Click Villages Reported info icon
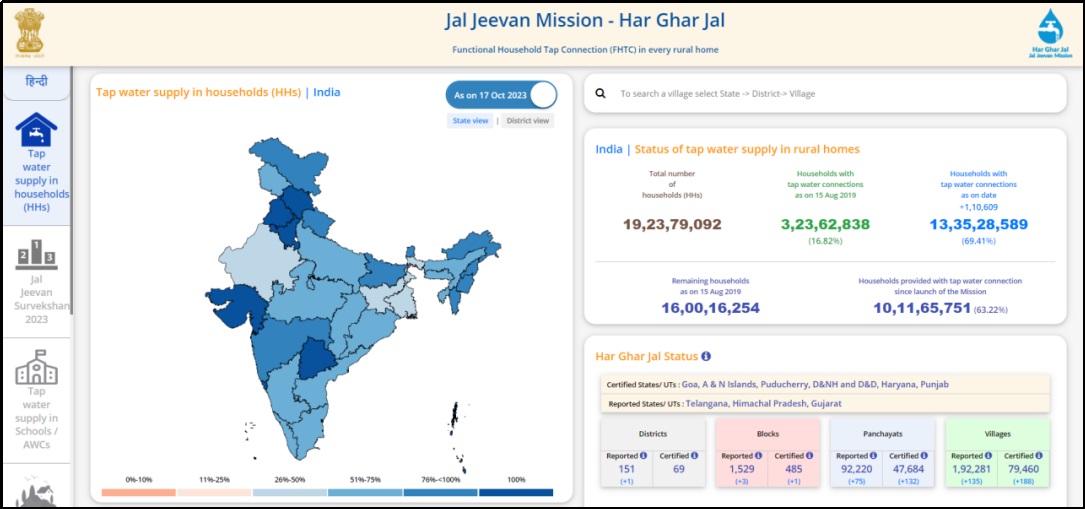 tap(987, 456)
